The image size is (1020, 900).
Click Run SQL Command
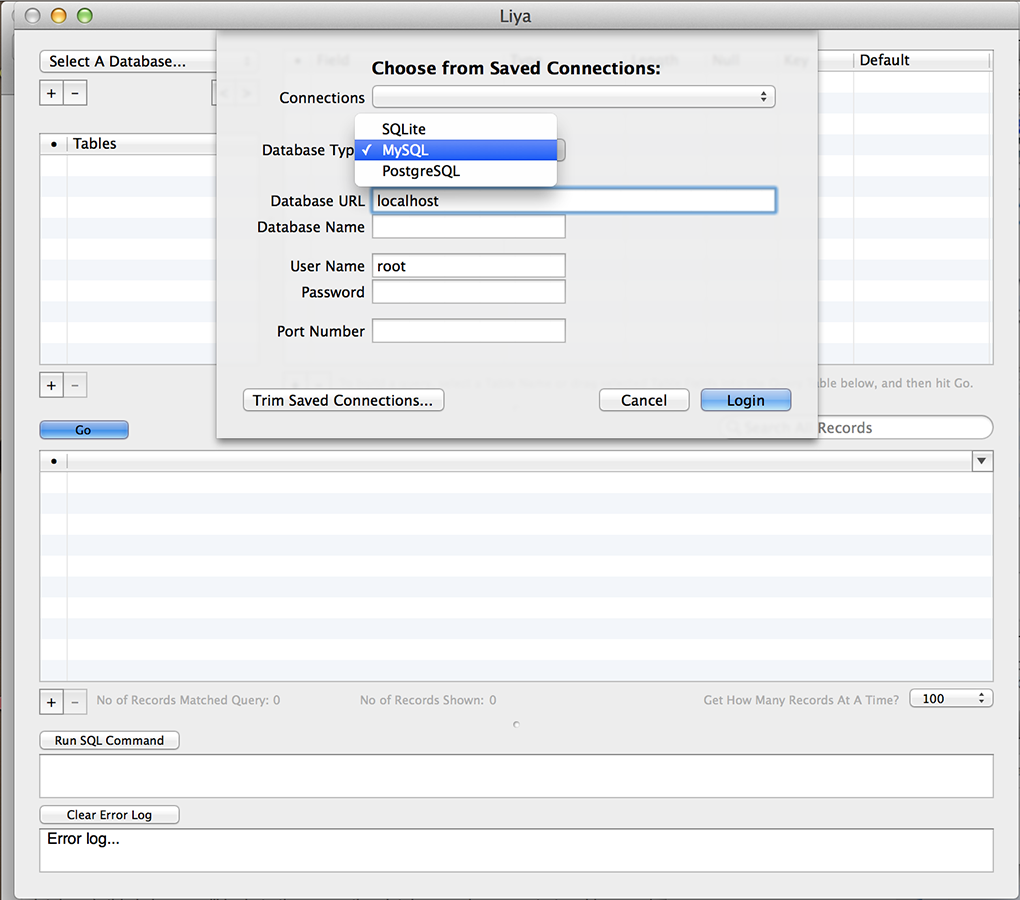click(109, 741)
